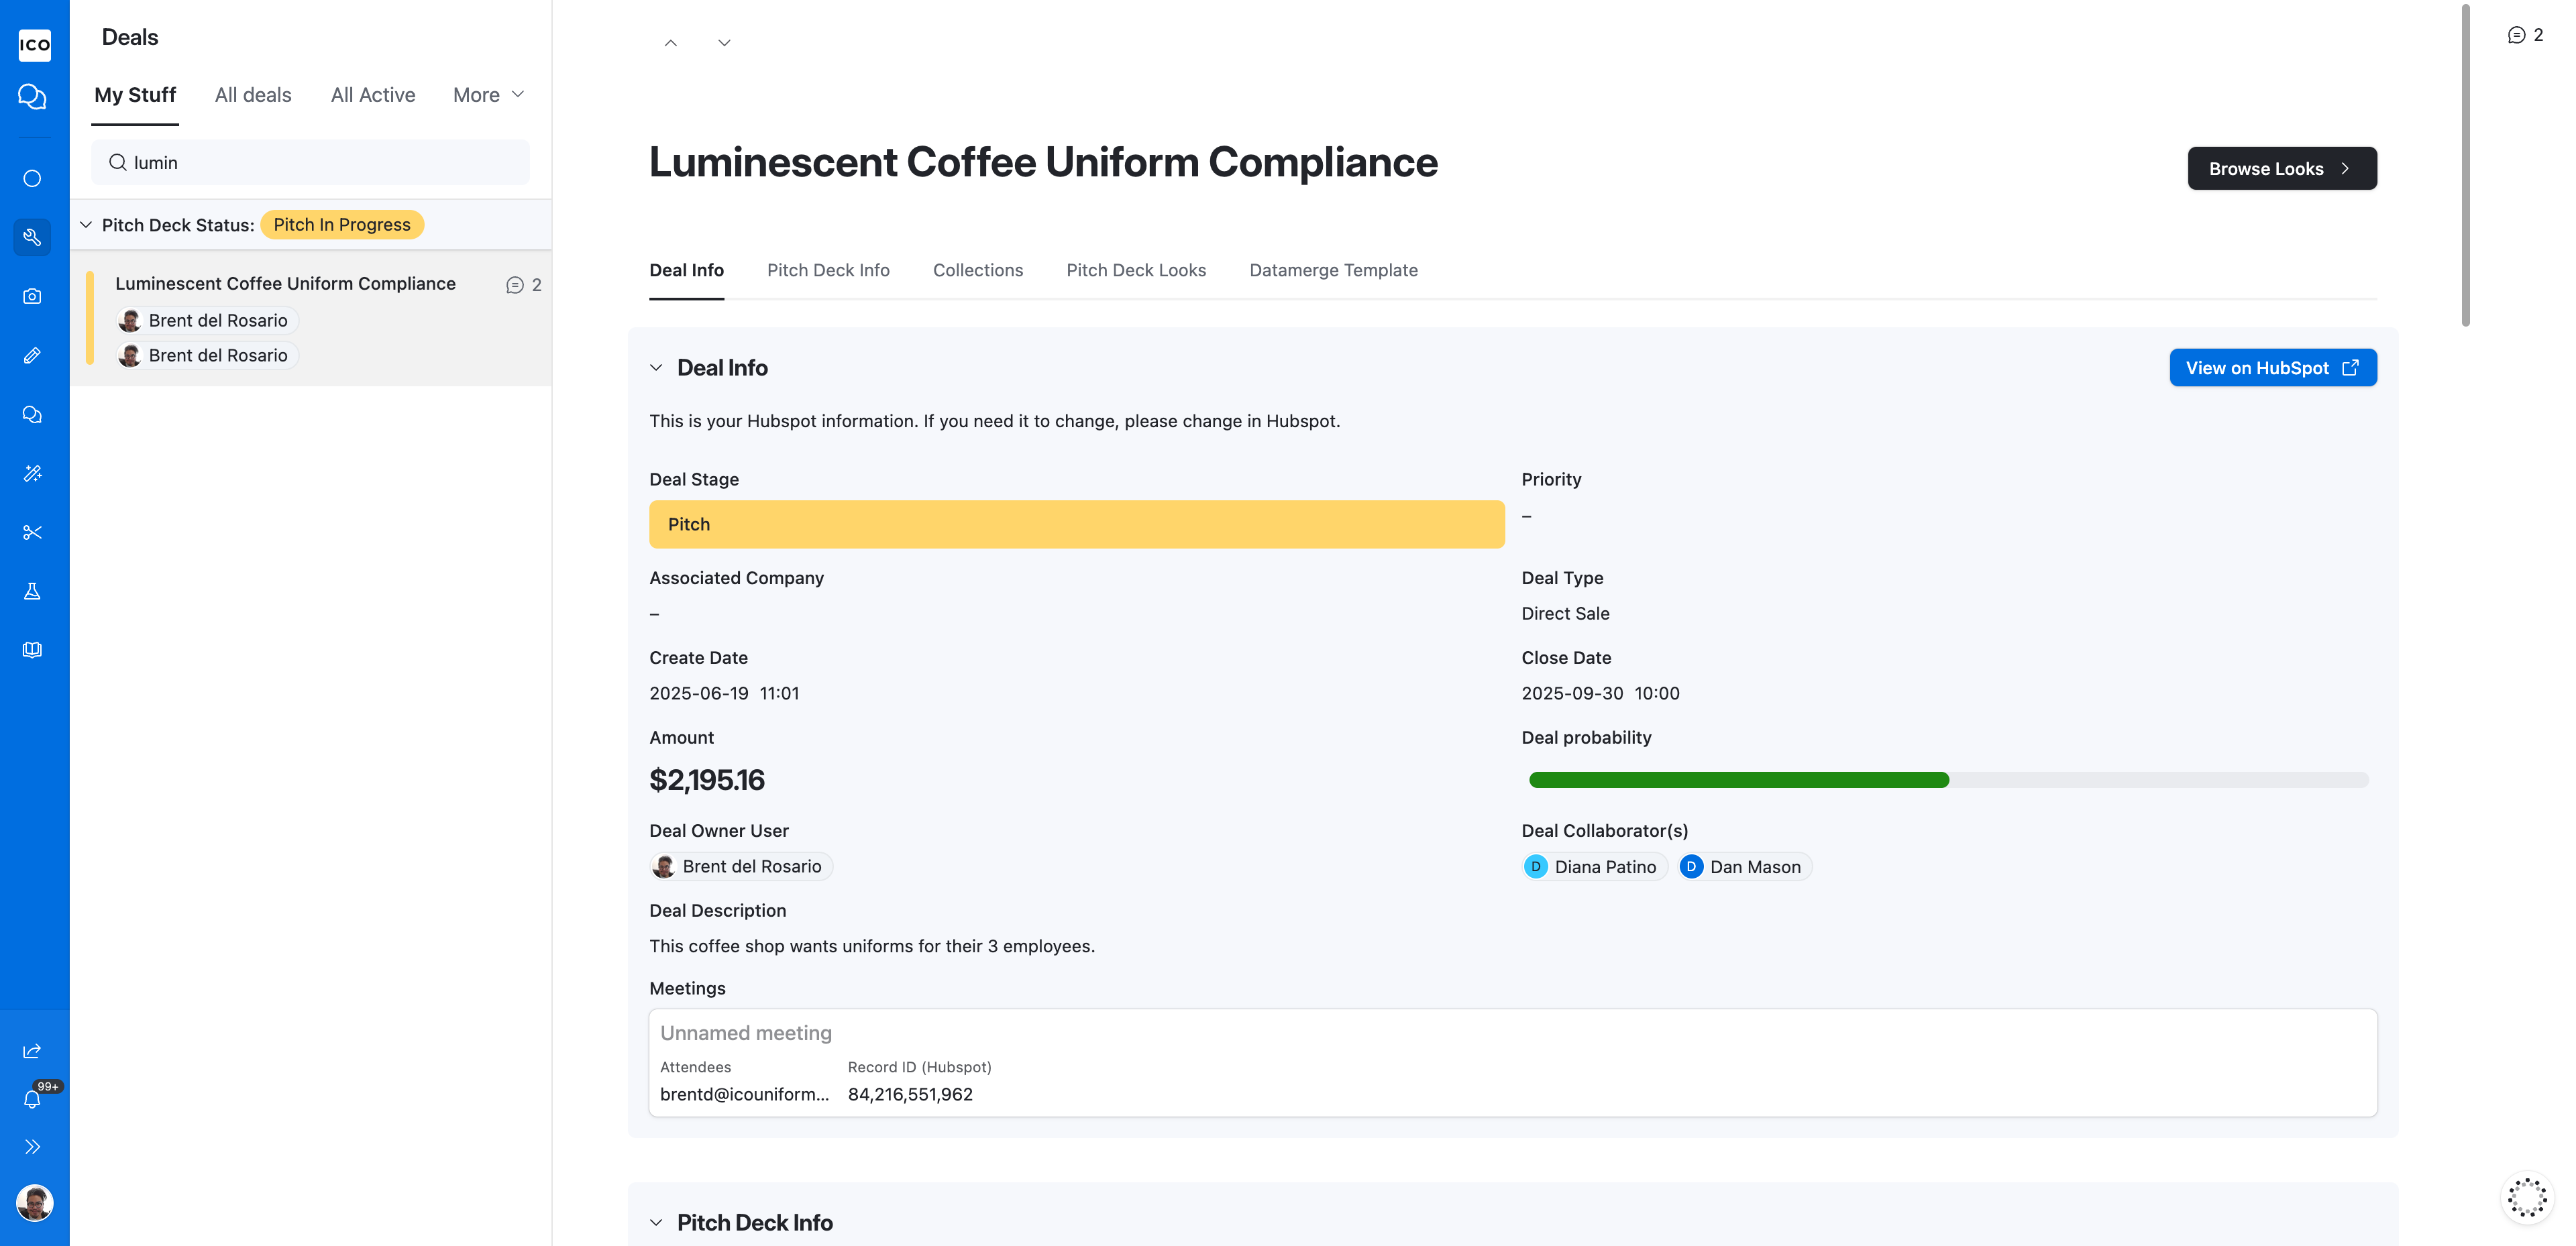Open the notifications bell with 99+ badge
Viewport: 2576px width, 1246px height.
coord(33,1099)
